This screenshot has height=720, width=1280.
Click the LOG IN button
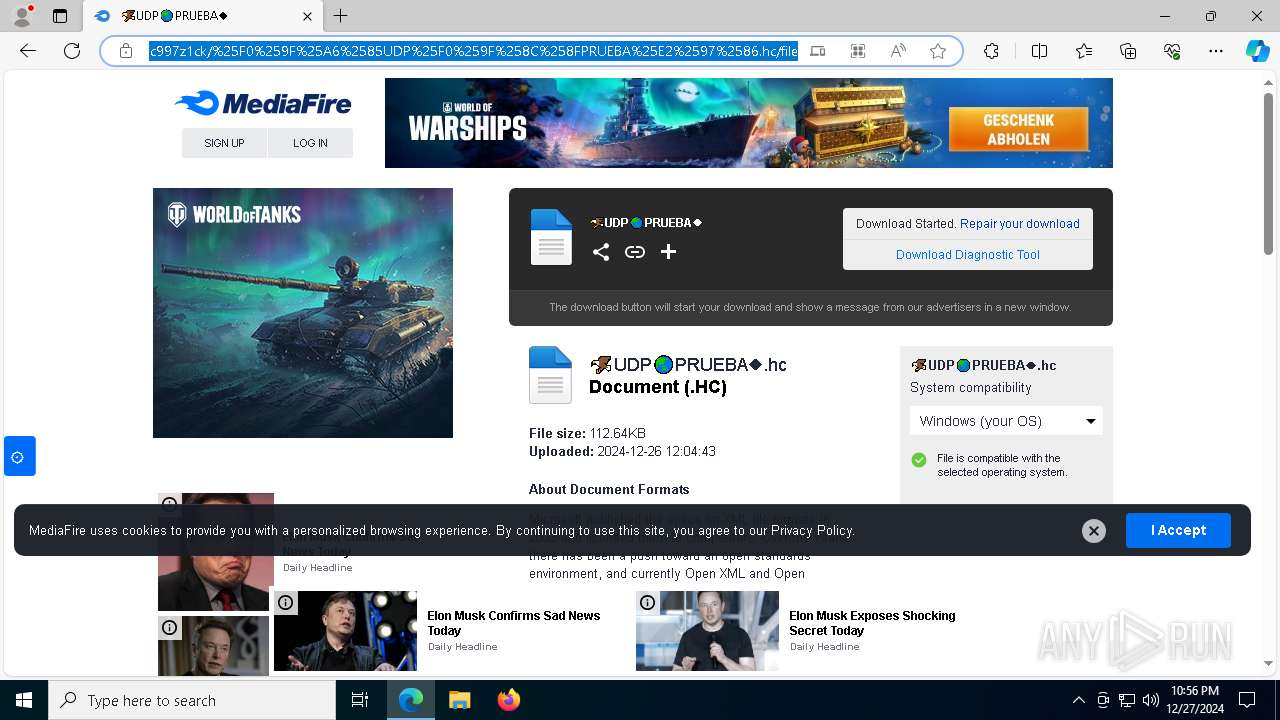(x=310, y=143)
